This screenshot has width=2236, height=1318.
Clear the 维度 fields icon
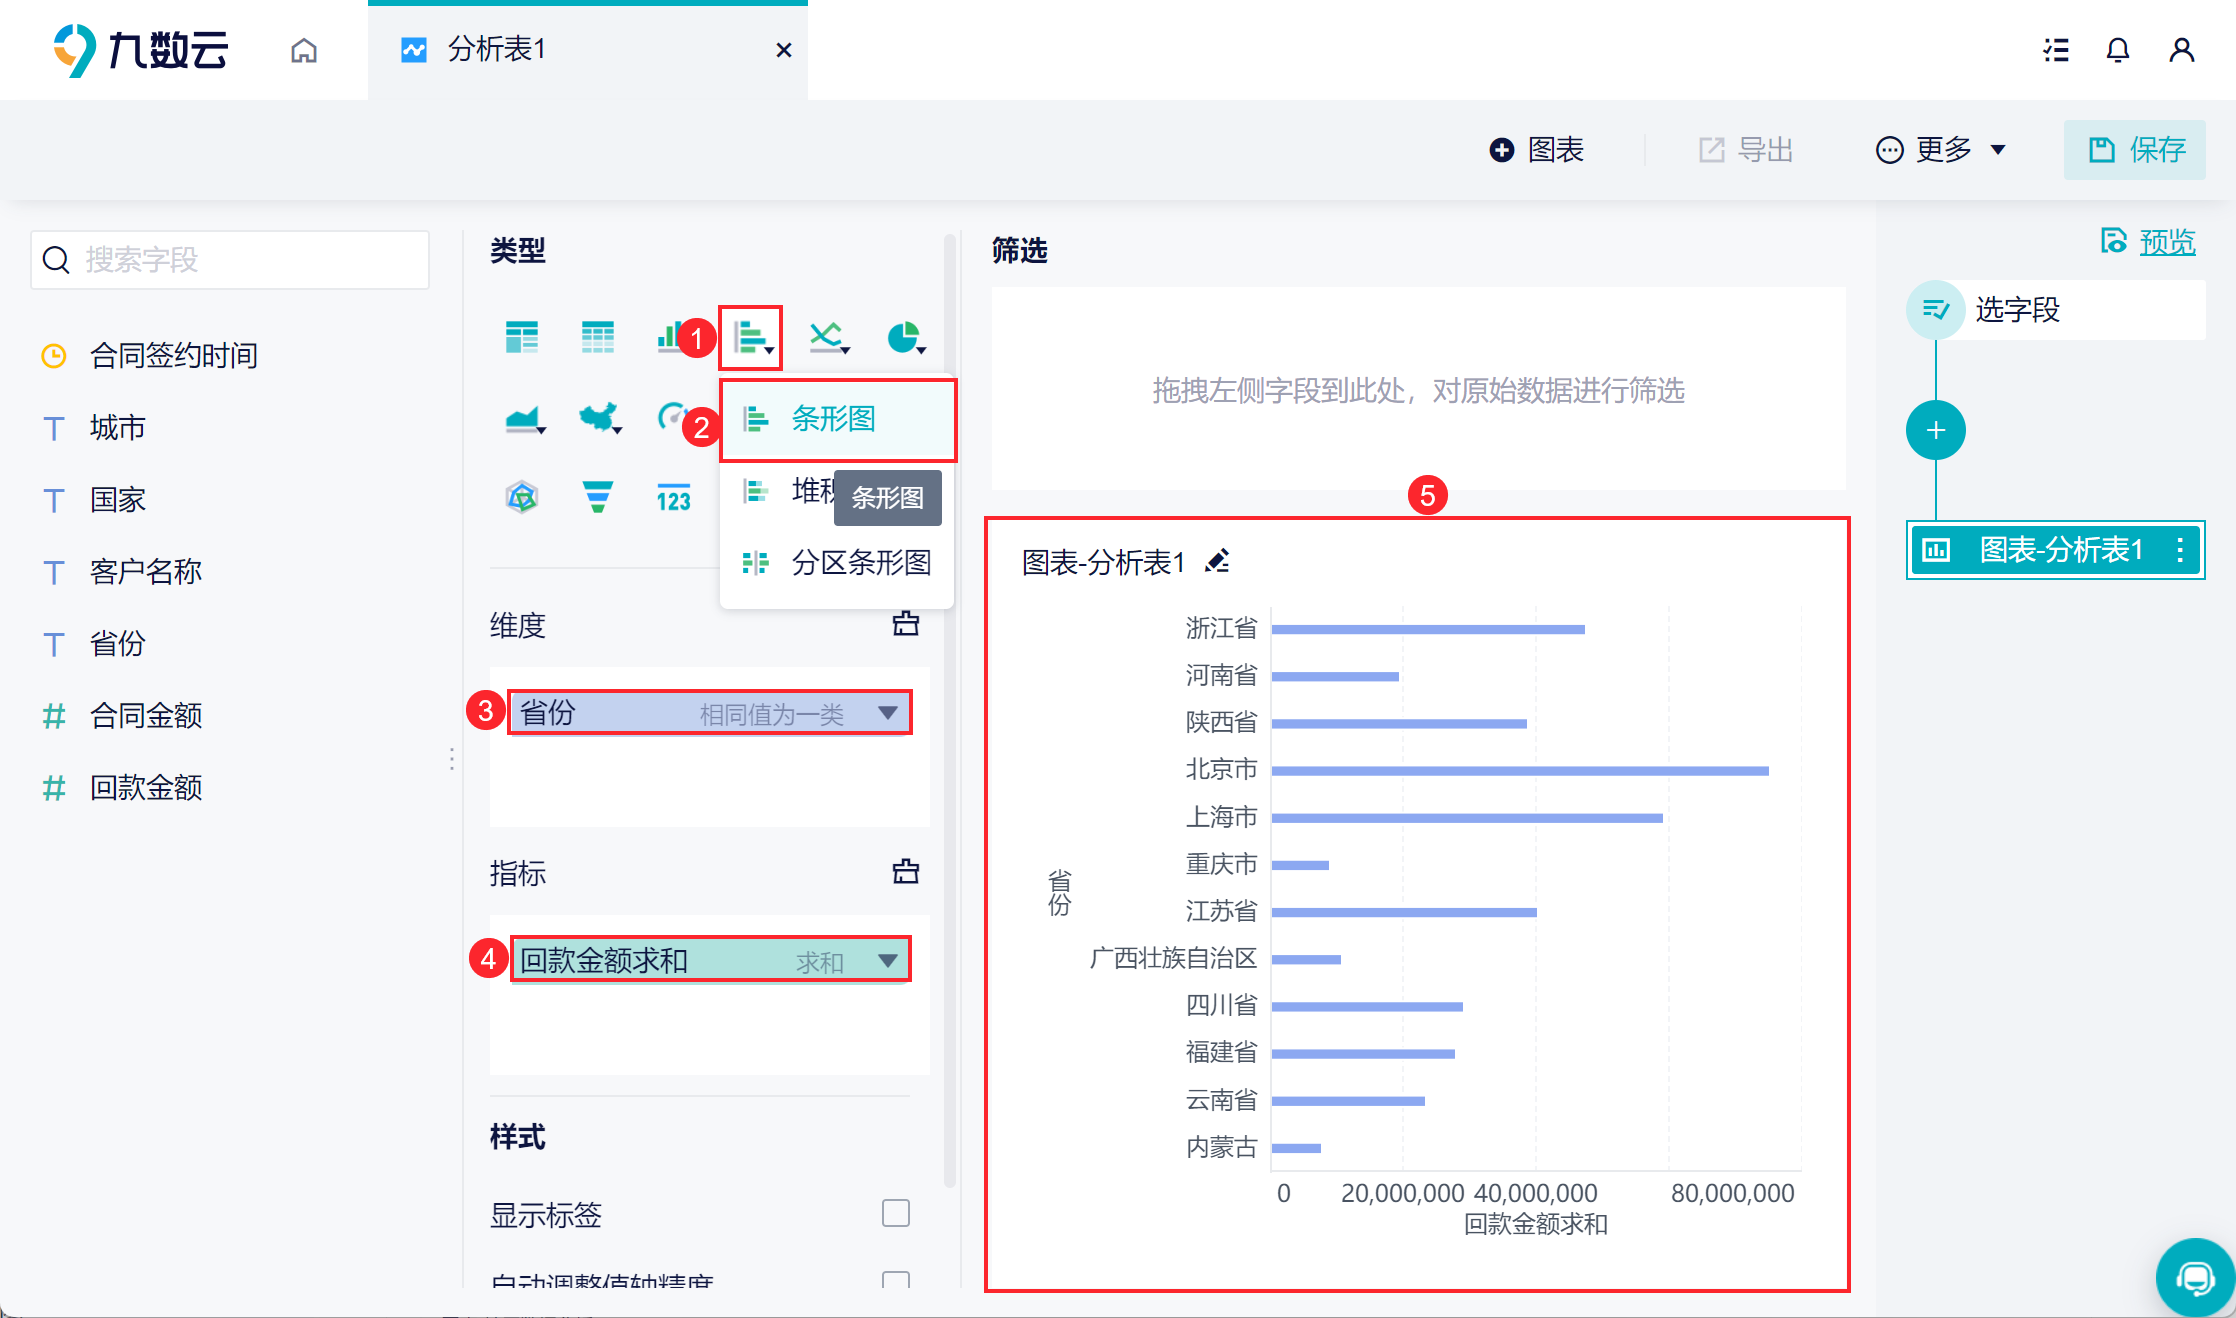tap(906, 625)
